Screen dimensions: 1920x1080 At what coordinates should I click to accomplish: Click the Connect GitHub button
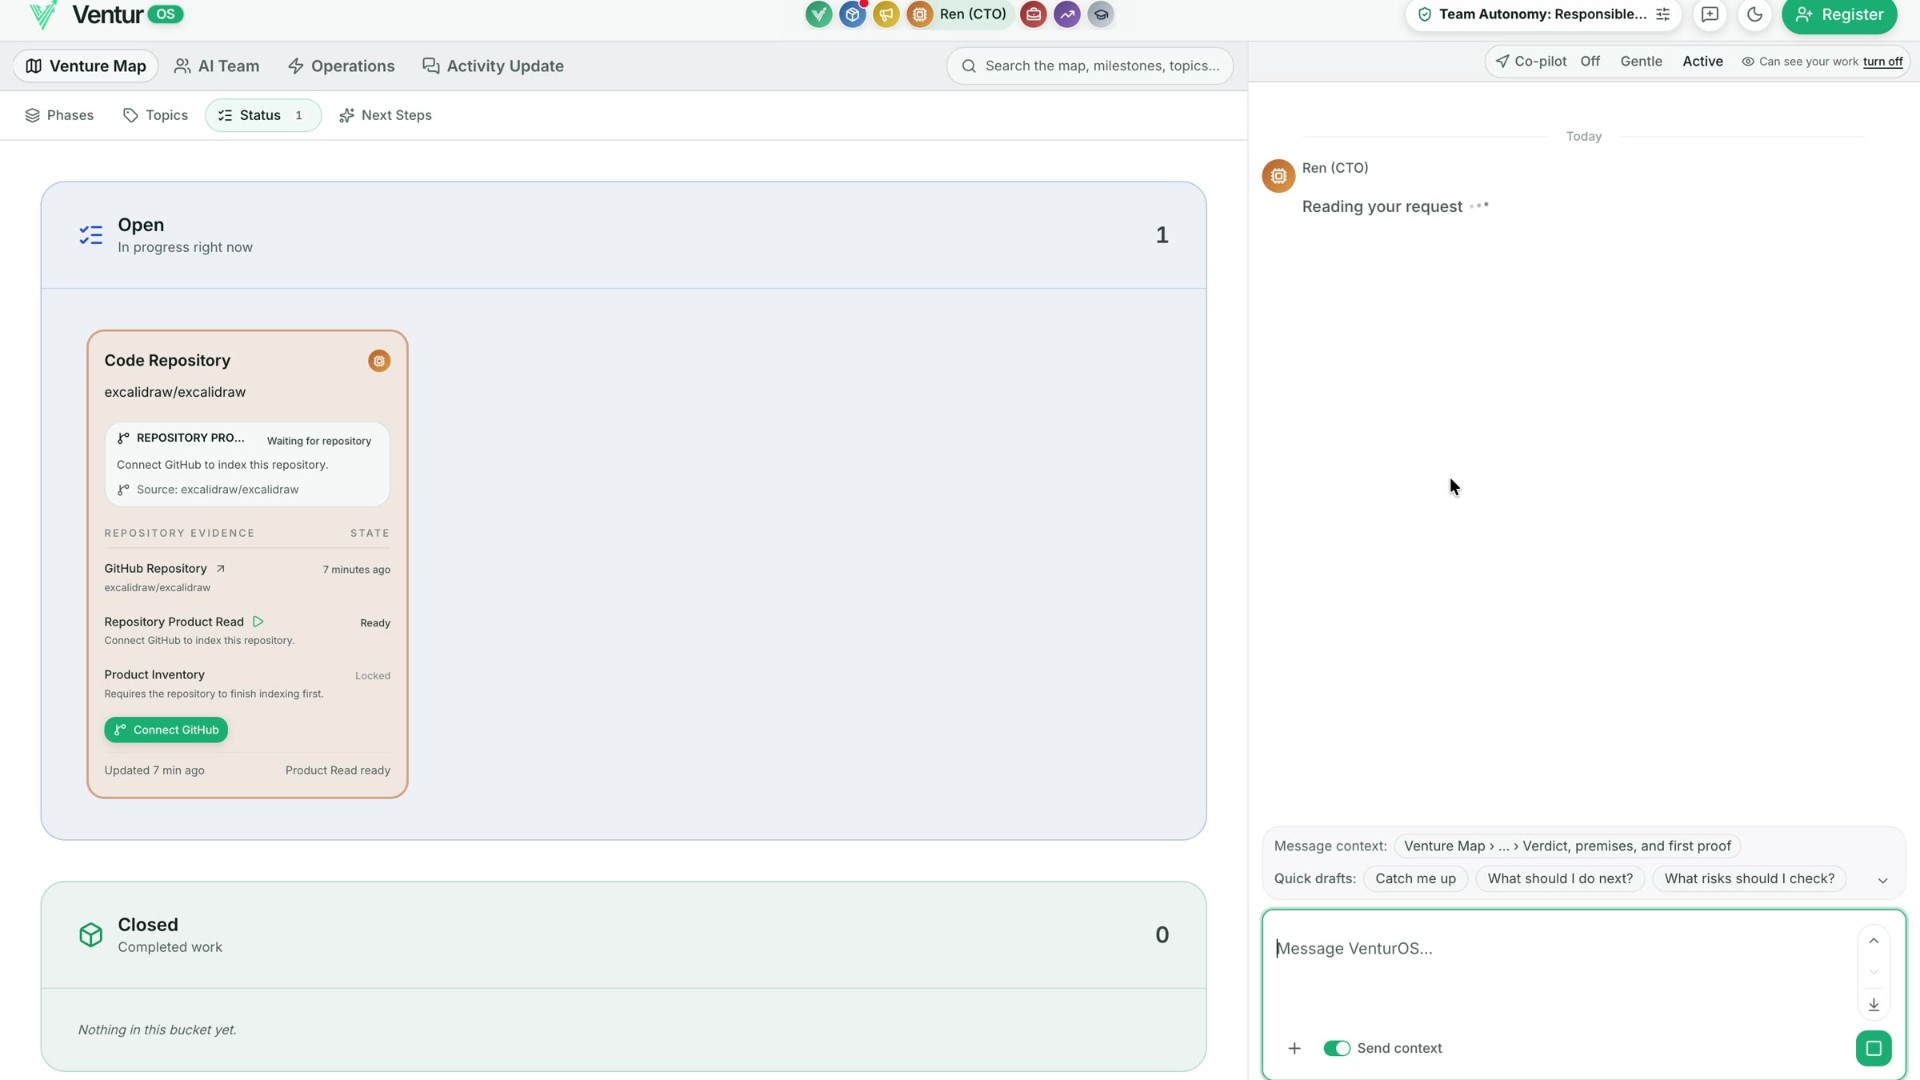click(166, 730)
